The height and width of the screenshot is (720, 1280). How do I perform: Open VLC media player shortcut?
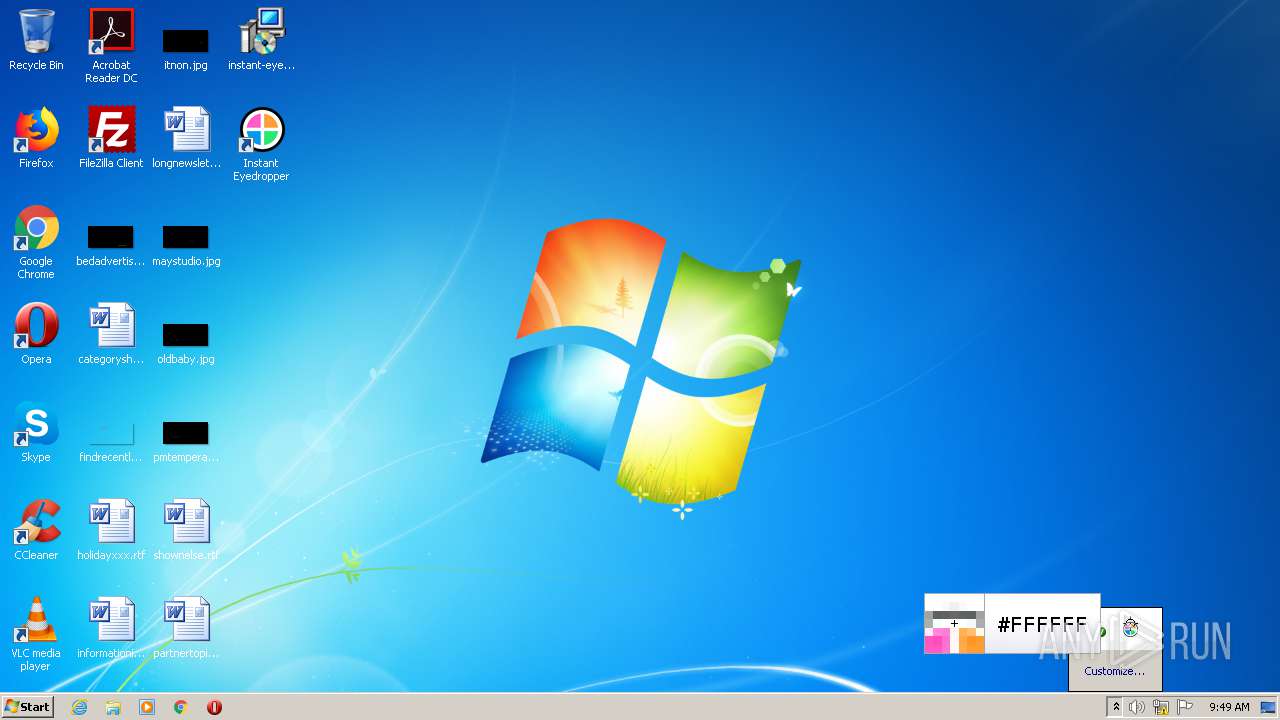pos(36,635)
